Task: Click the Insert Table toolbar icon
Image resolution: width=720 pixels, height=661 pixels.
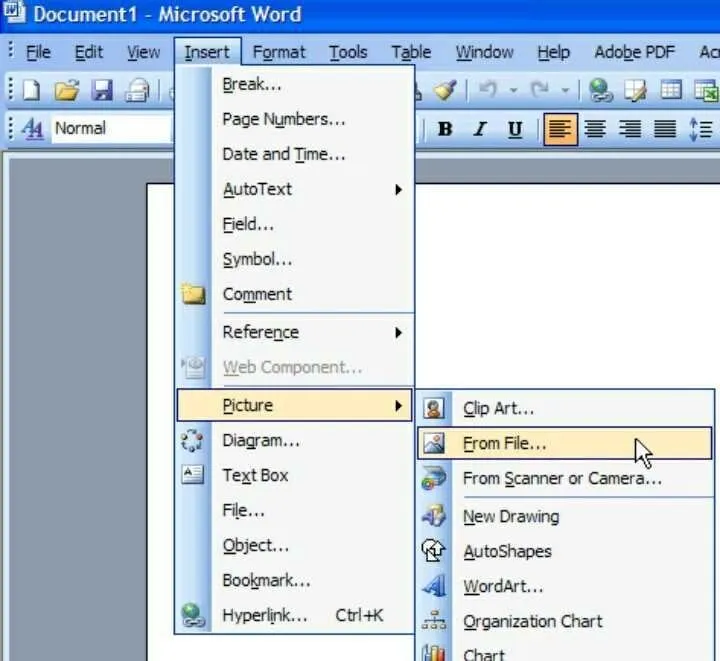Action: [671, 90]
